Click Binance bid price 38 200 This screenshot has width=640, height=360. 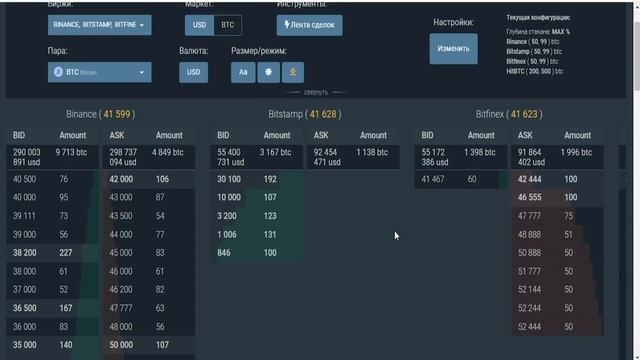click(x=24, y=253)
